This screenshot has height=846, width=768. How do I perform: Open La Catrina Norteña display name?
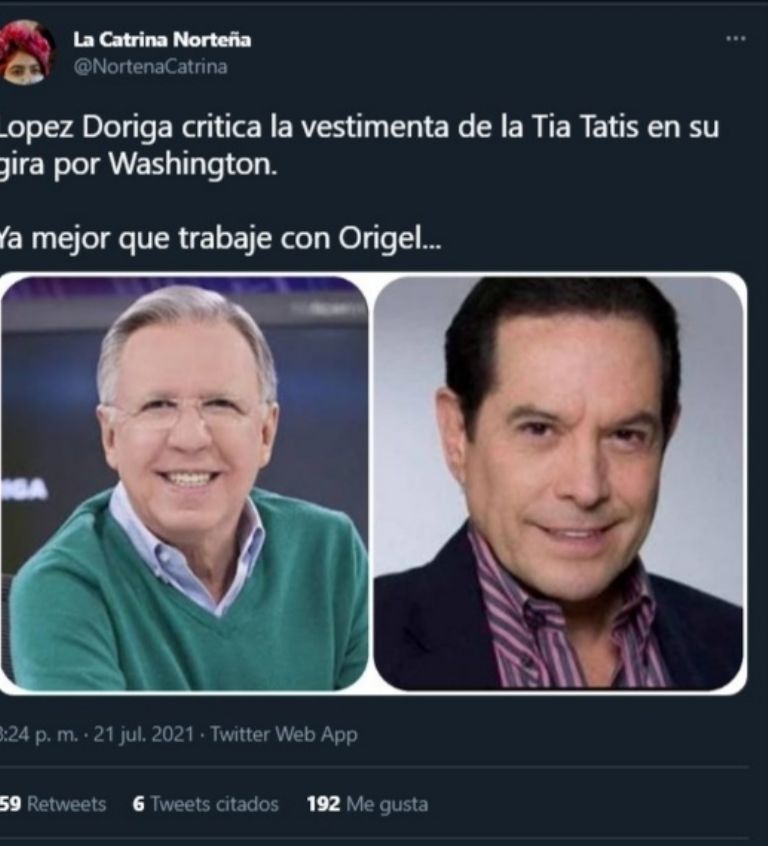pos(162,39)
